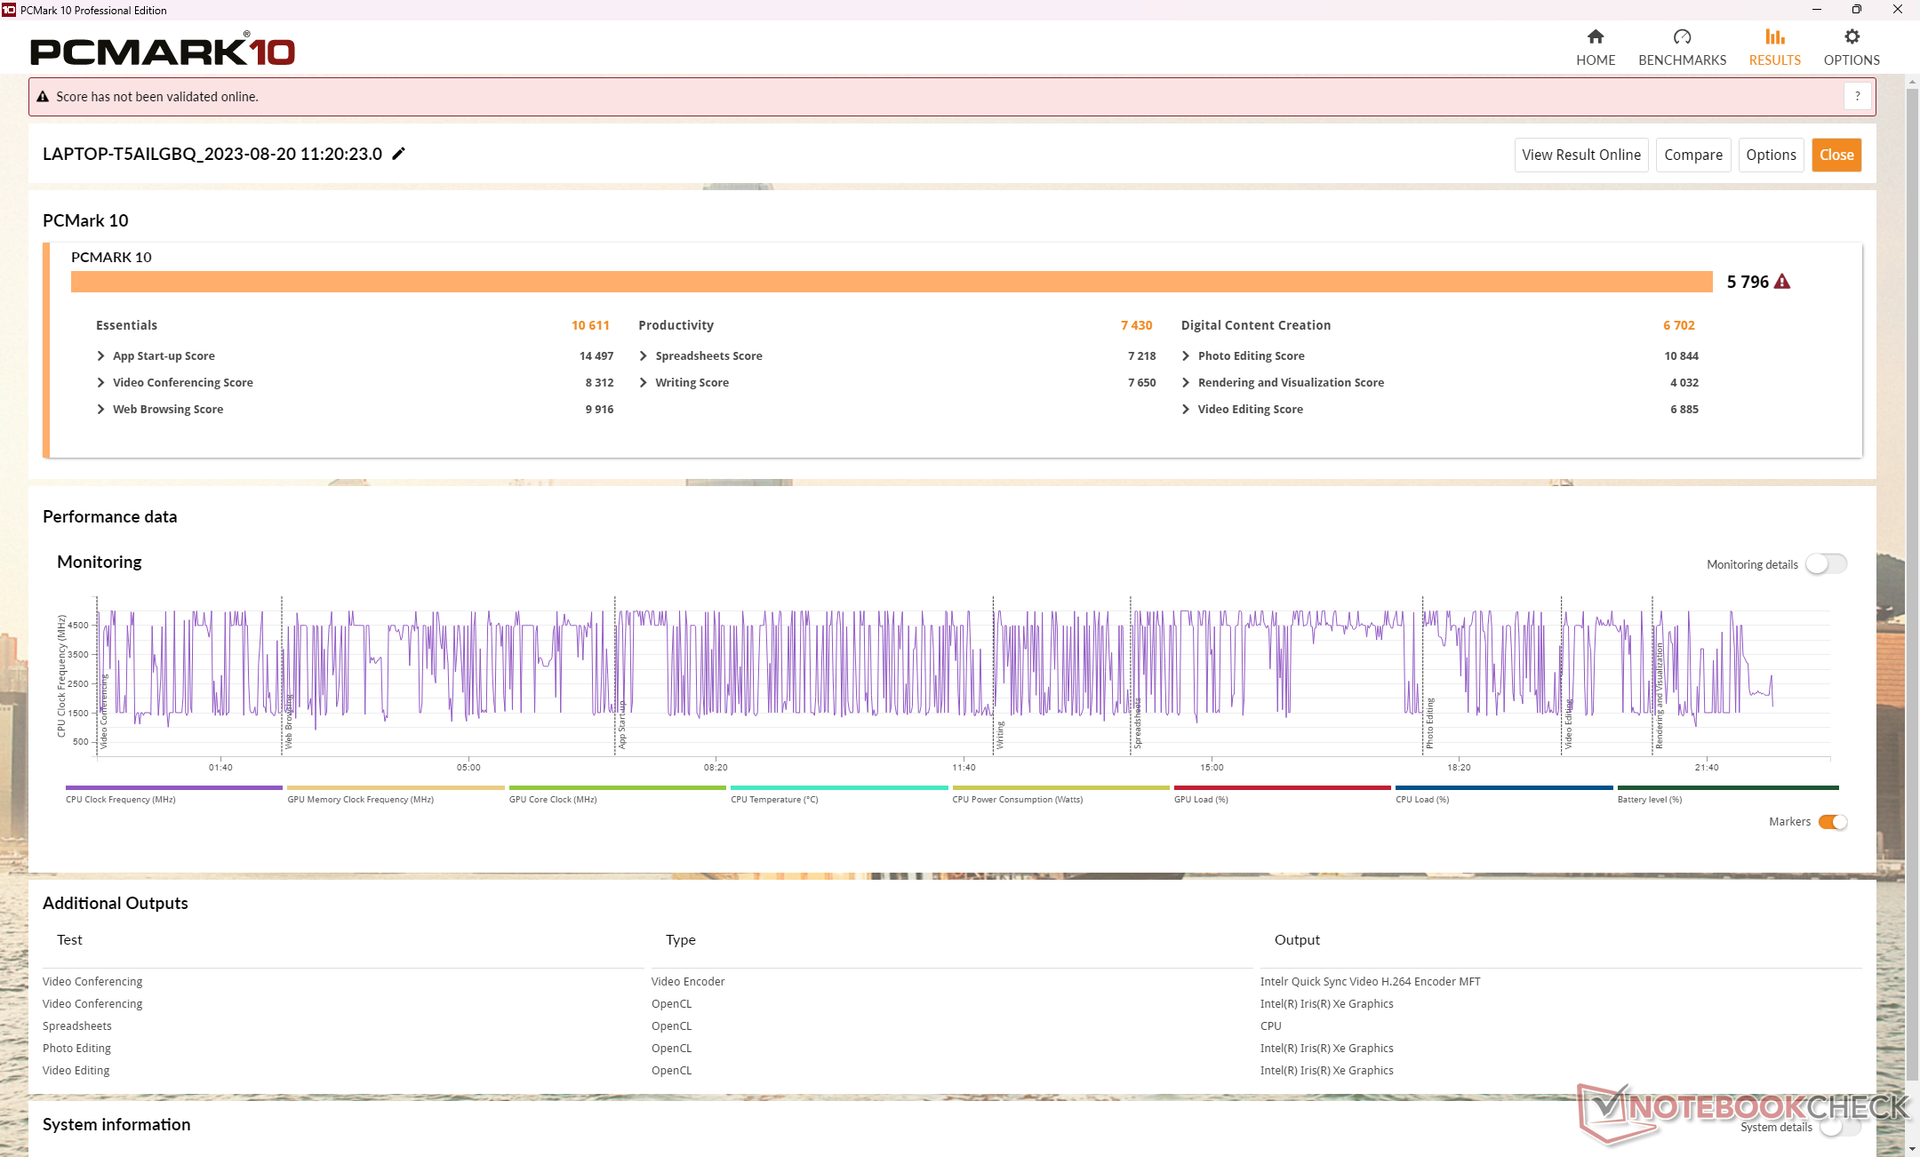Click the question mark help icon in banner

pos(1857,97)
